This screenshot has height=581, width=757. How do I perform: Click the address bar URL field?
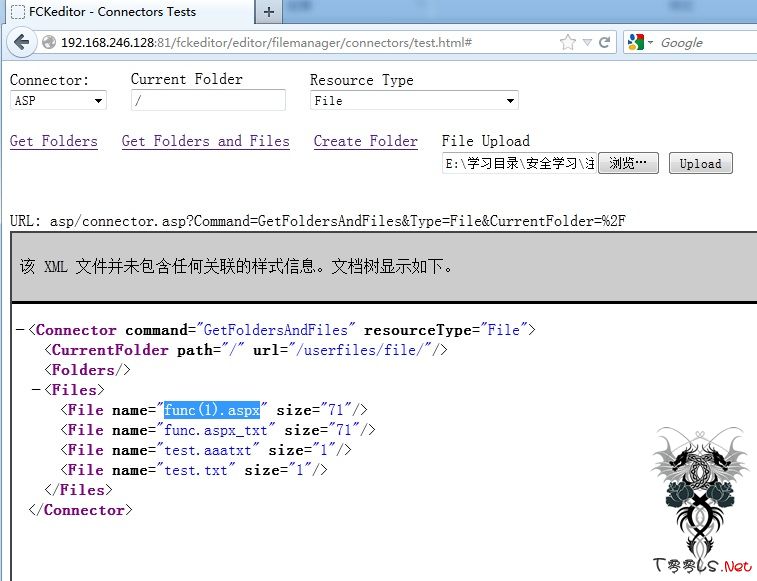[x=309, y=43]
